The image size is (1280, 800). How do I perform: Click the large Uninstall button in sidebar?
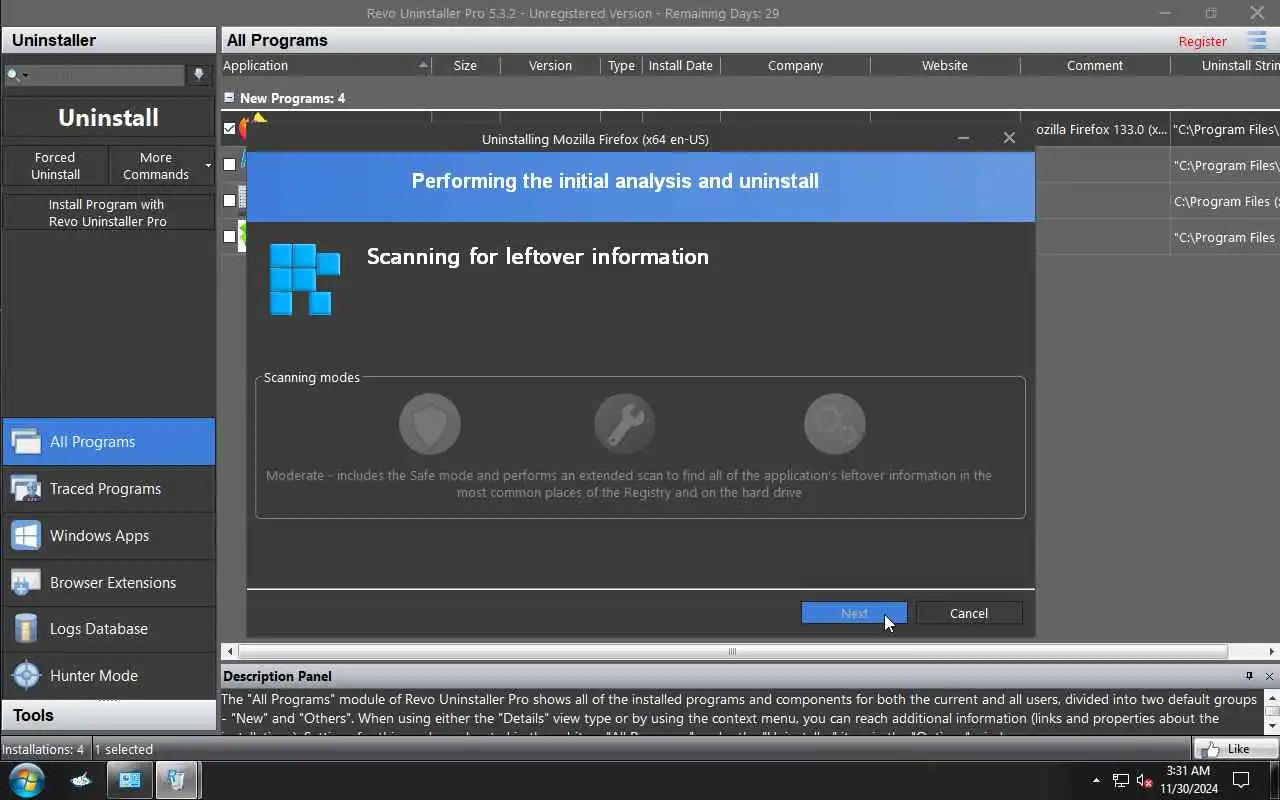[108, 118]
